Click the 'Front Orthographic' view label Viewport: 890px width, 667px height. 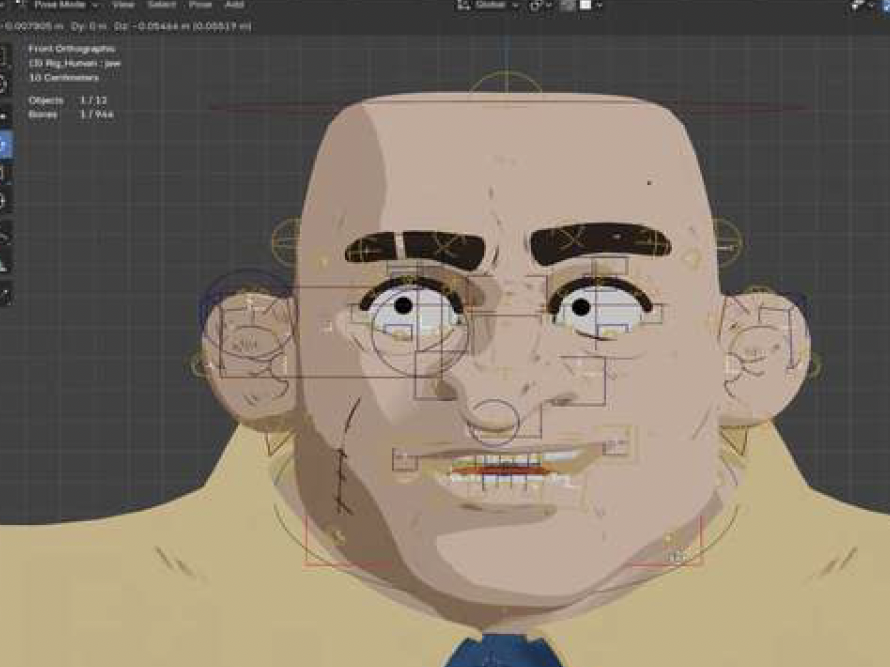tap(72, 49)
